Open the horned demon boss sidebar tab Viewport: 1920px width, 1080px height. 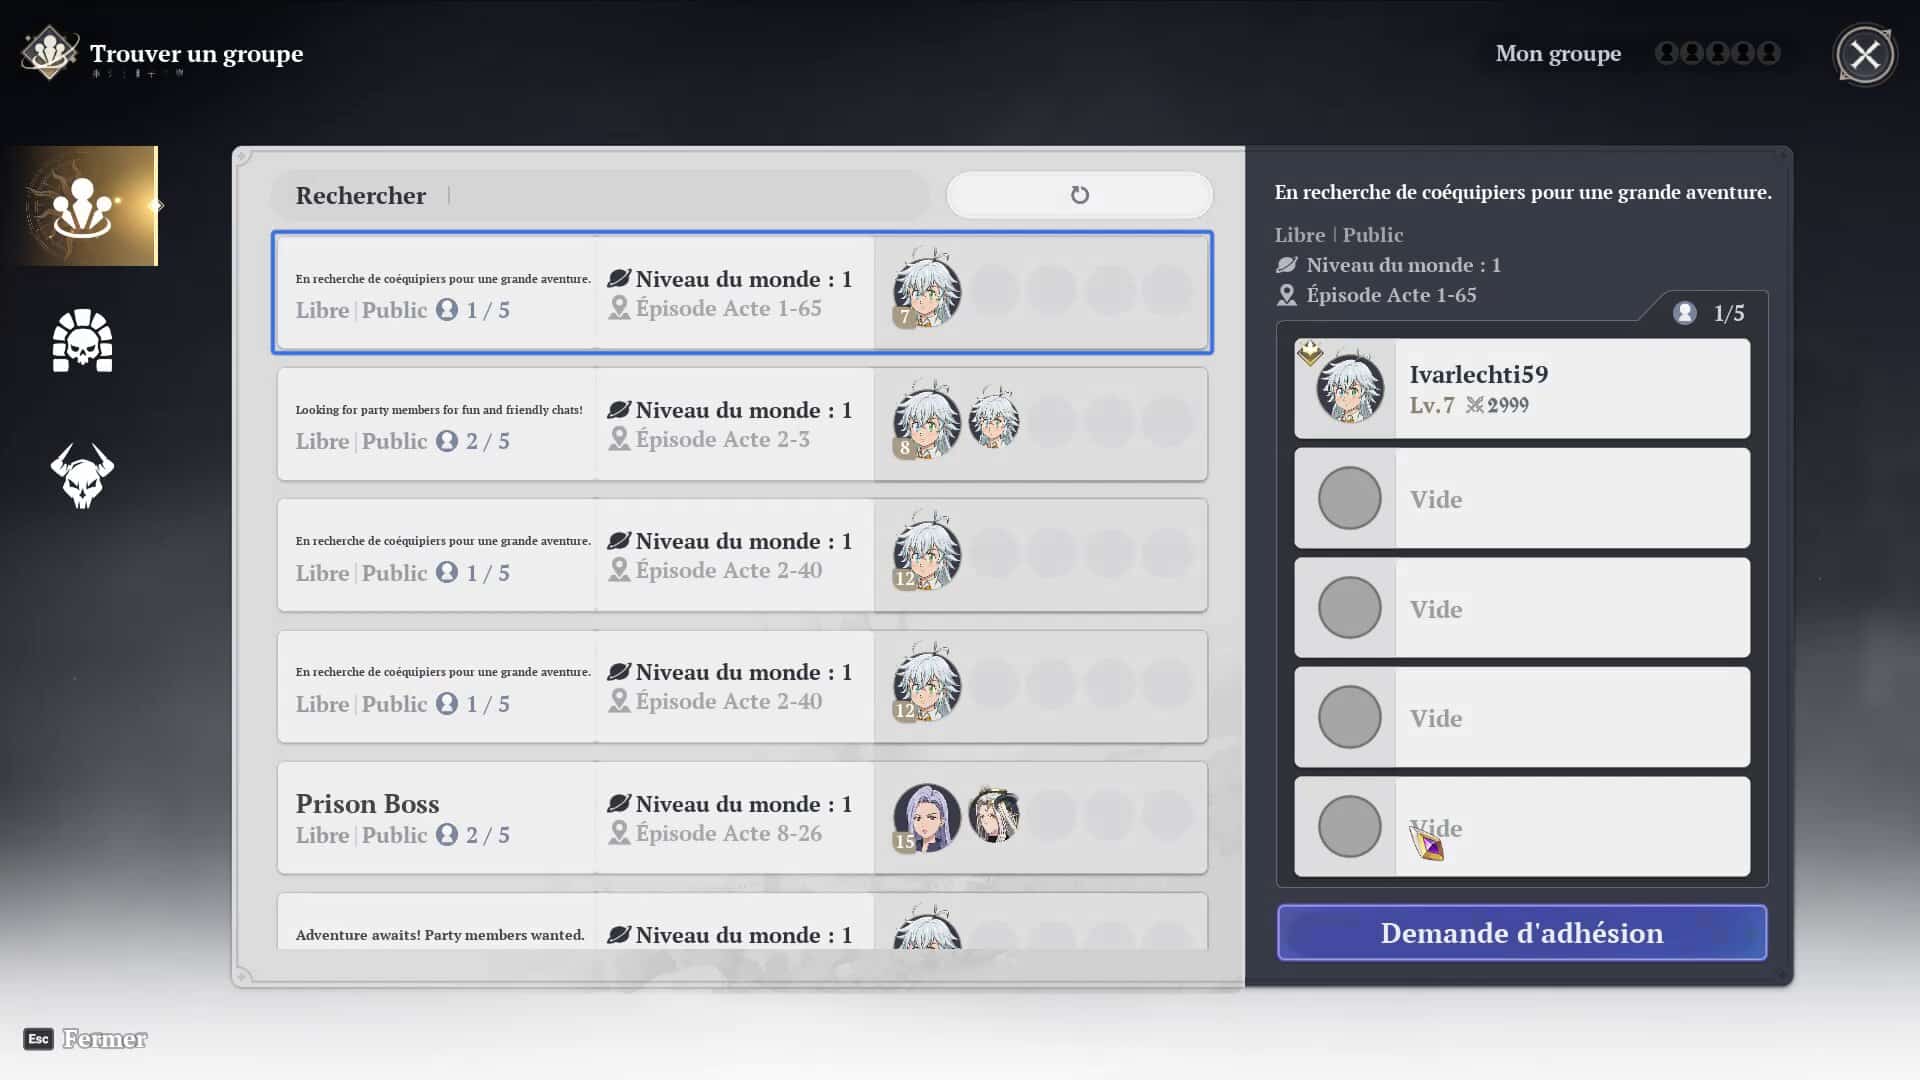tap(82, 475)
